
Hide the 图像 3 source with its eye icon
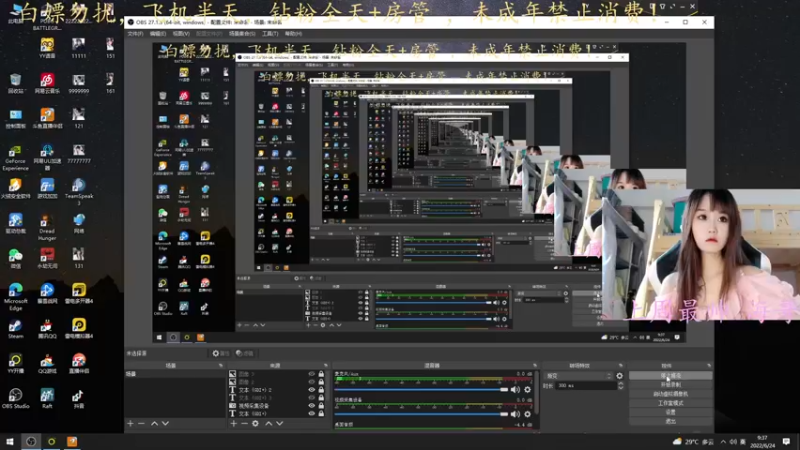pos(311,374)
